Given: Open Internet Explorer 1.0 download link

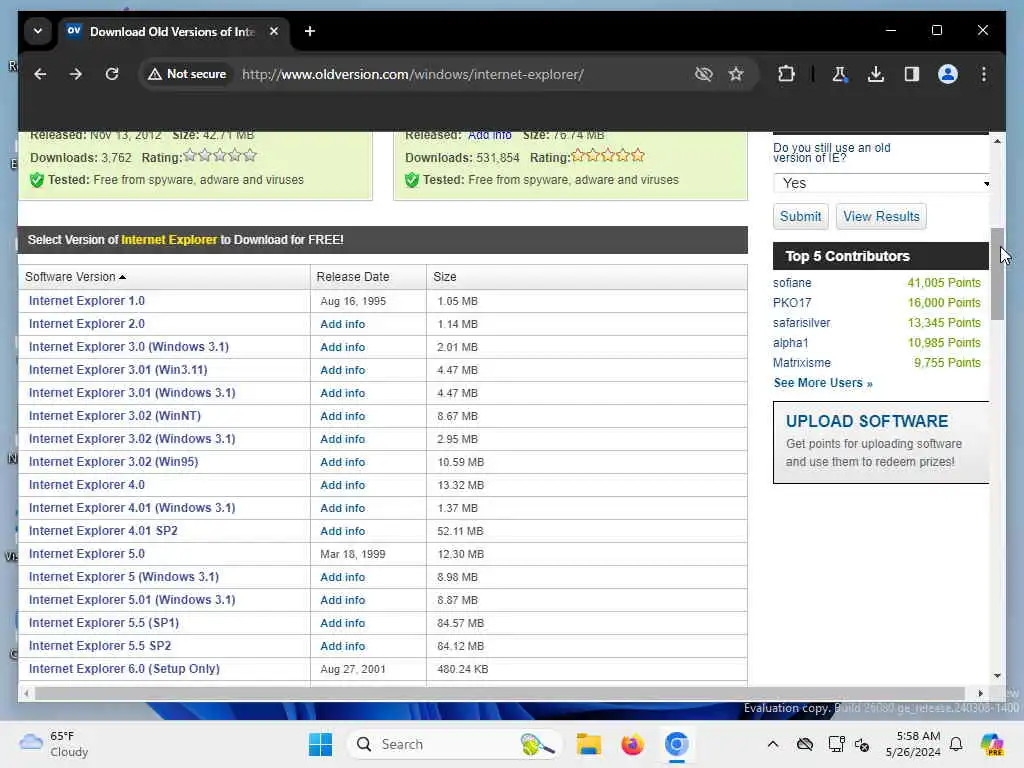Looking at the screenshot, I should click(x=87, y=301).
